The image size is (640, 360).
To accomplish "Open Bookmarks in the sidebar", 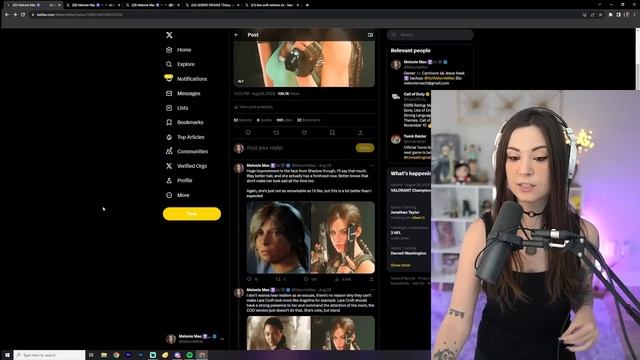I will [x=184, y=122].
